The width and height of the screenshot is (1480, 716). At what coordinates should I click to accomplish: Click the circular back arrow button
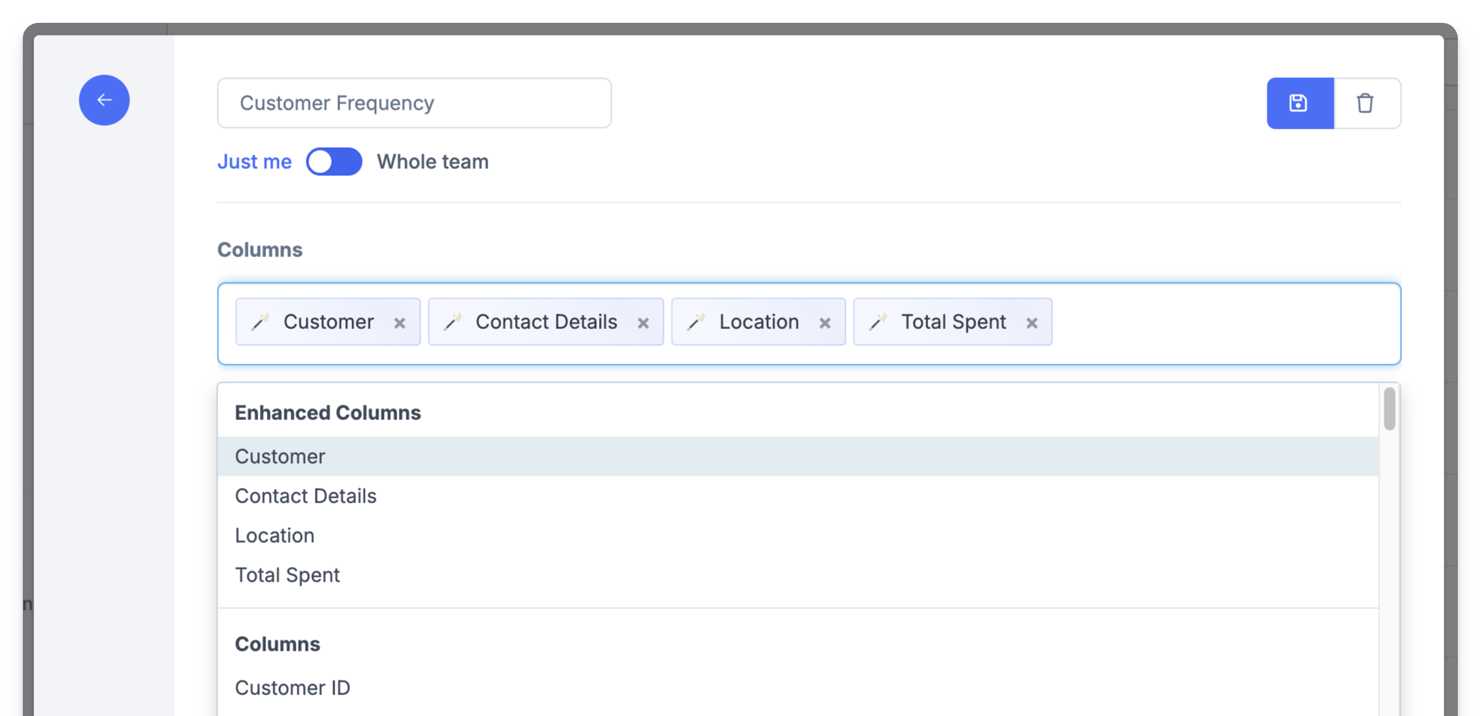[x=104, y=100]
